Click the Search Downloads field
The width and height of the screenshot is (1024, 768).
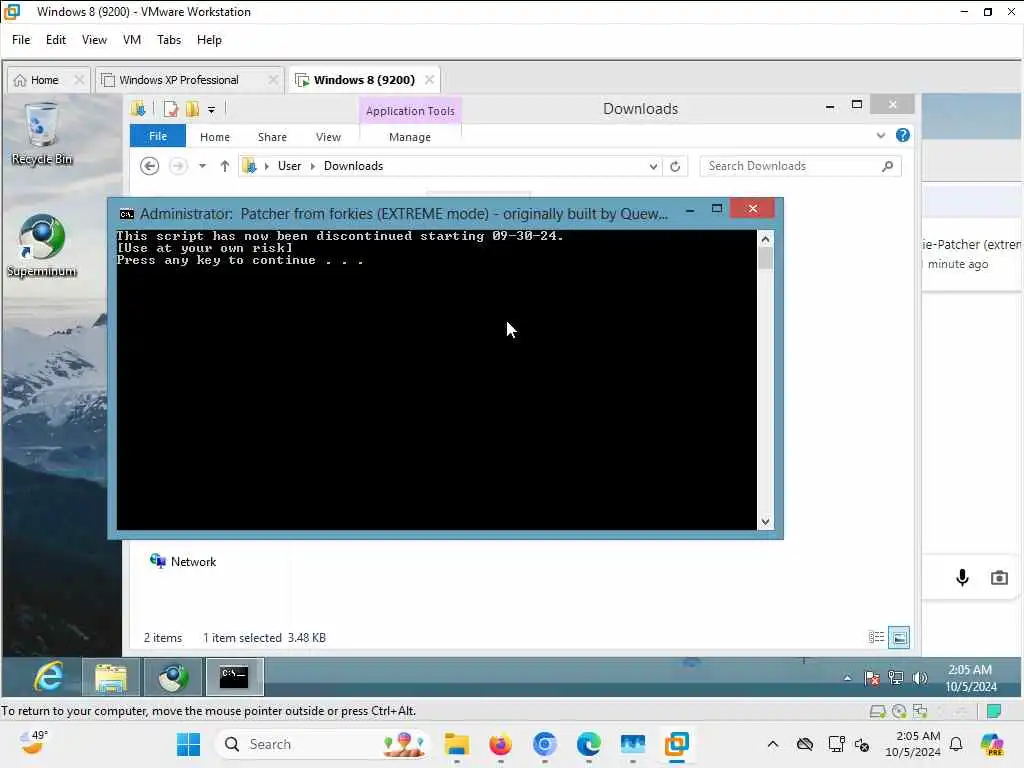tap(800, 166)
